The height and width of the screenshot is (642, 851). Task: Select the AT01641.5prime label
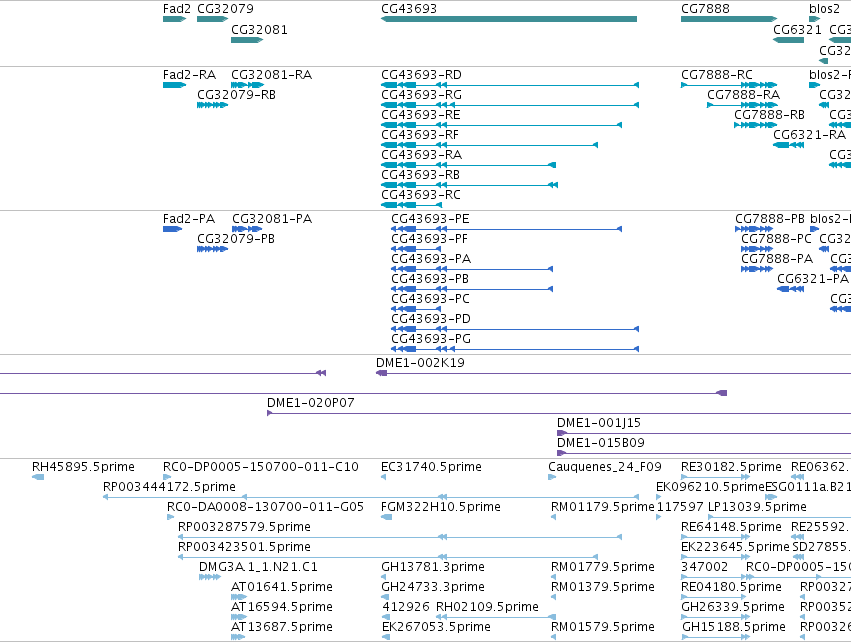pyautogui.click(x=282, y=587)
